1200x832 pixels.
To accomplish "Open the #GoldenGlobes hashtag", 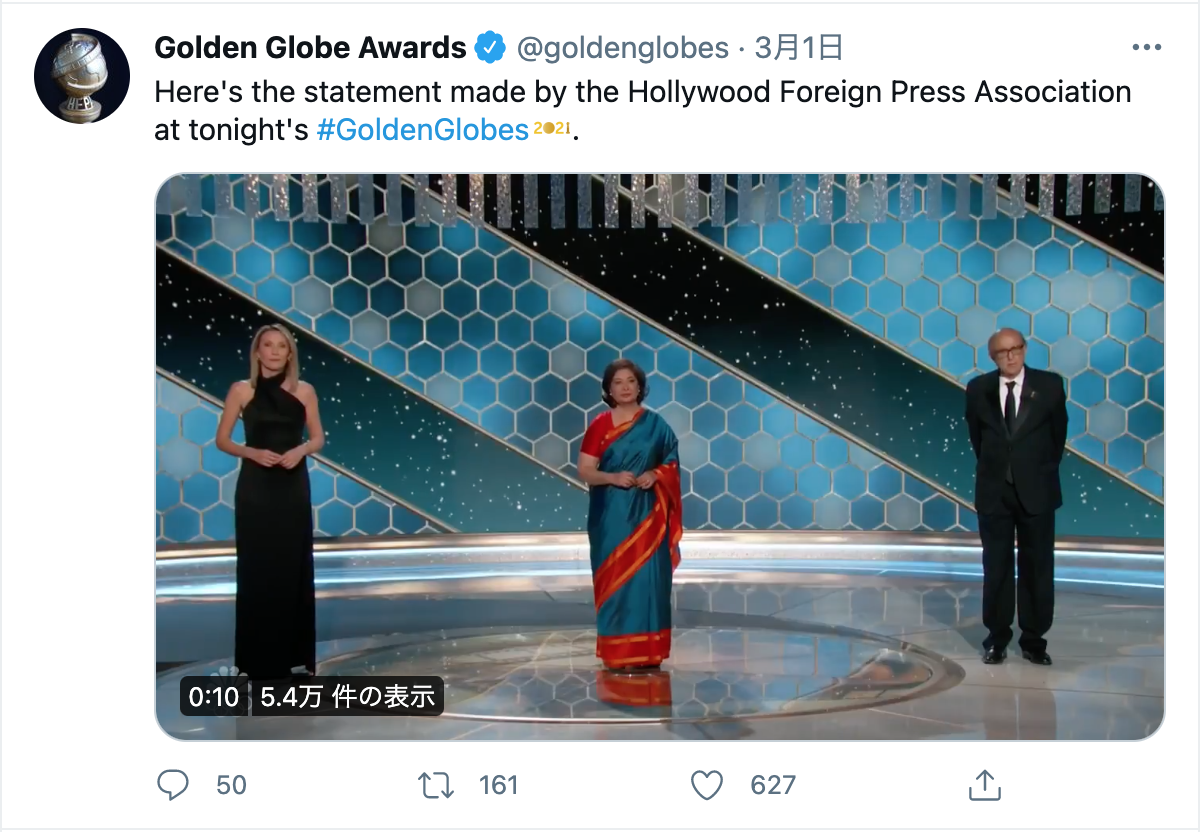I will click(422, 130).
